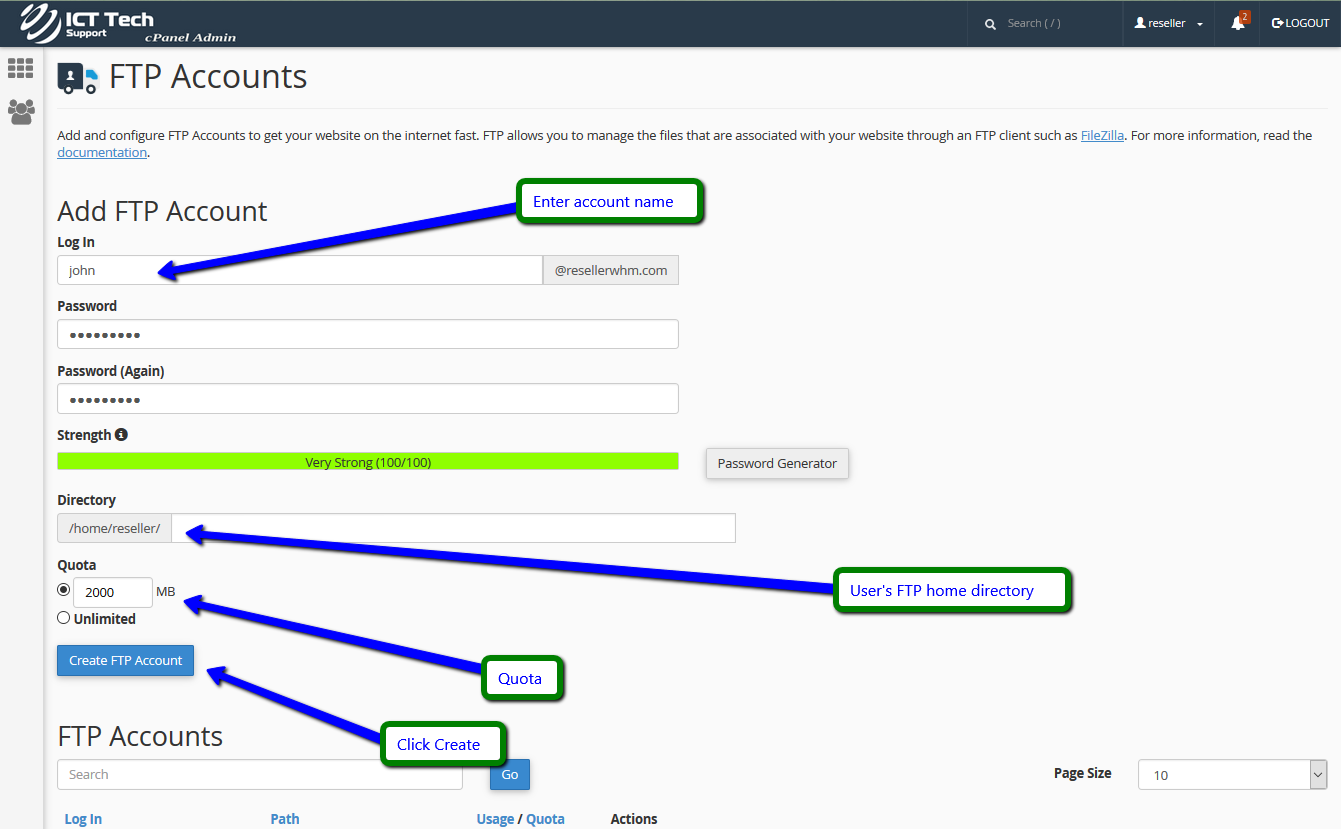This screenshot has height=829, width=1341.
Task: Click the Log In username field
Action: [300, 270]
